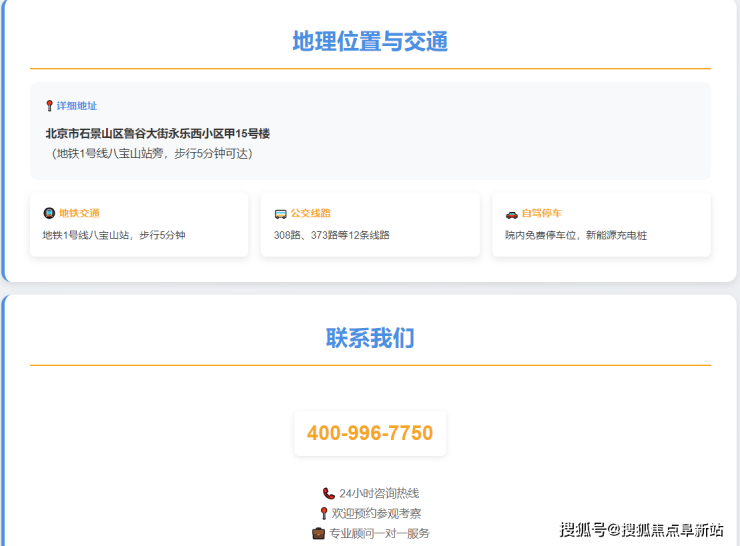Click the 24小时咨询热线 text line

click(379, 493)
